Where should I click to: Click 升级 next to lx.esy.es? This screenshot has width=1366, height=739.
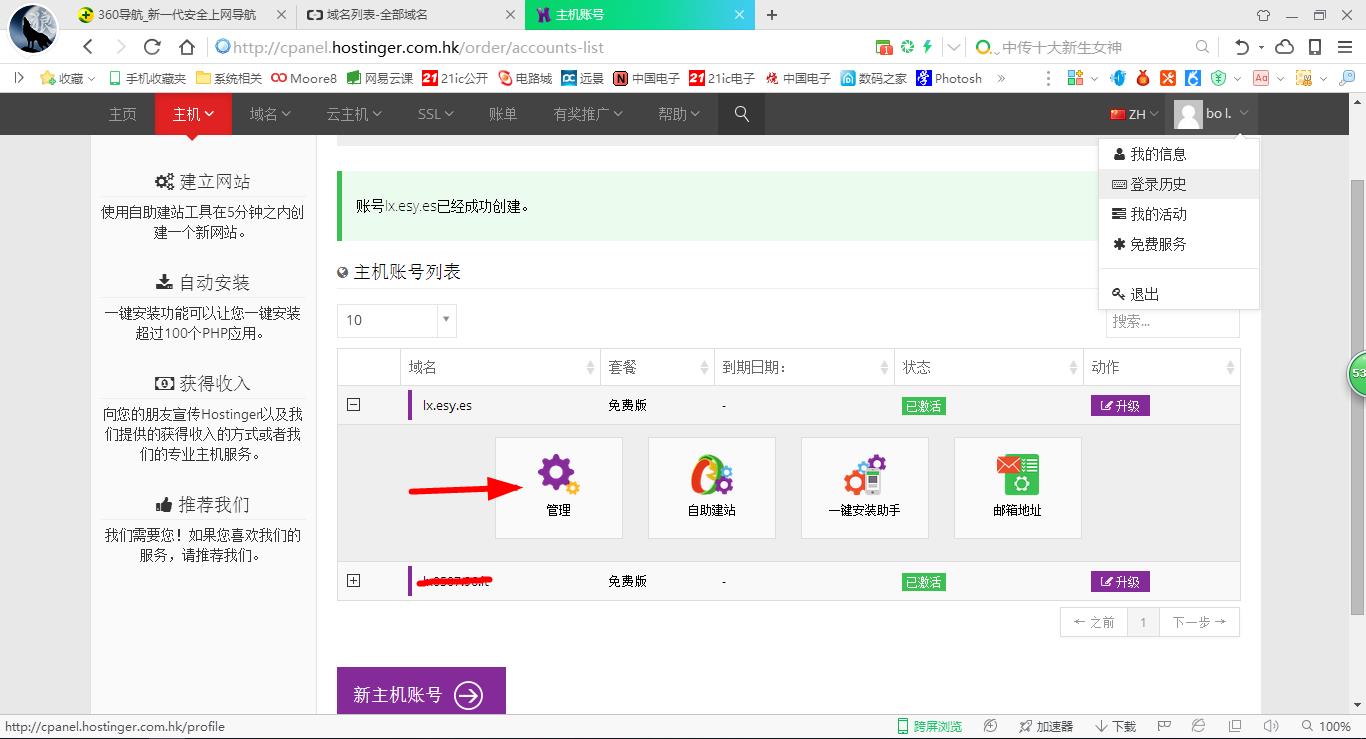point(1120,405)
